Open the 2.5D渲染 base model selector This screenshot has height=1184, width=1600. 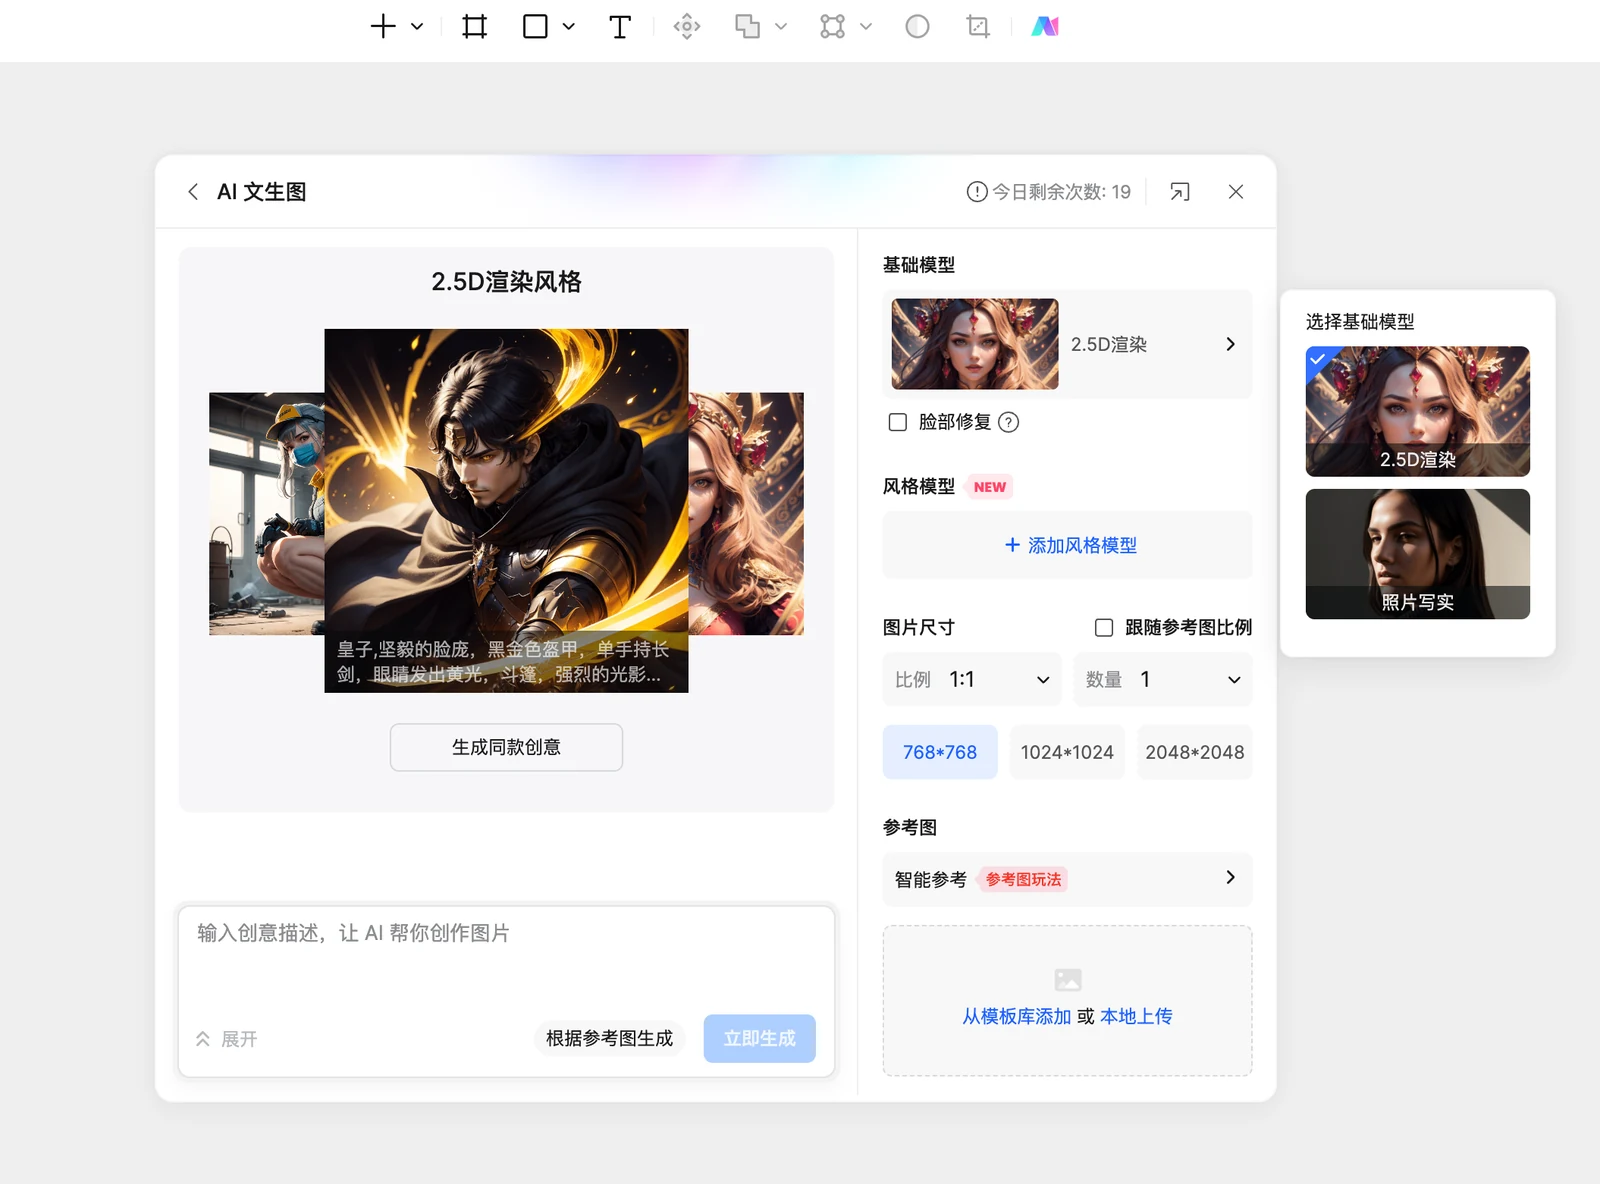(1067, 344)
